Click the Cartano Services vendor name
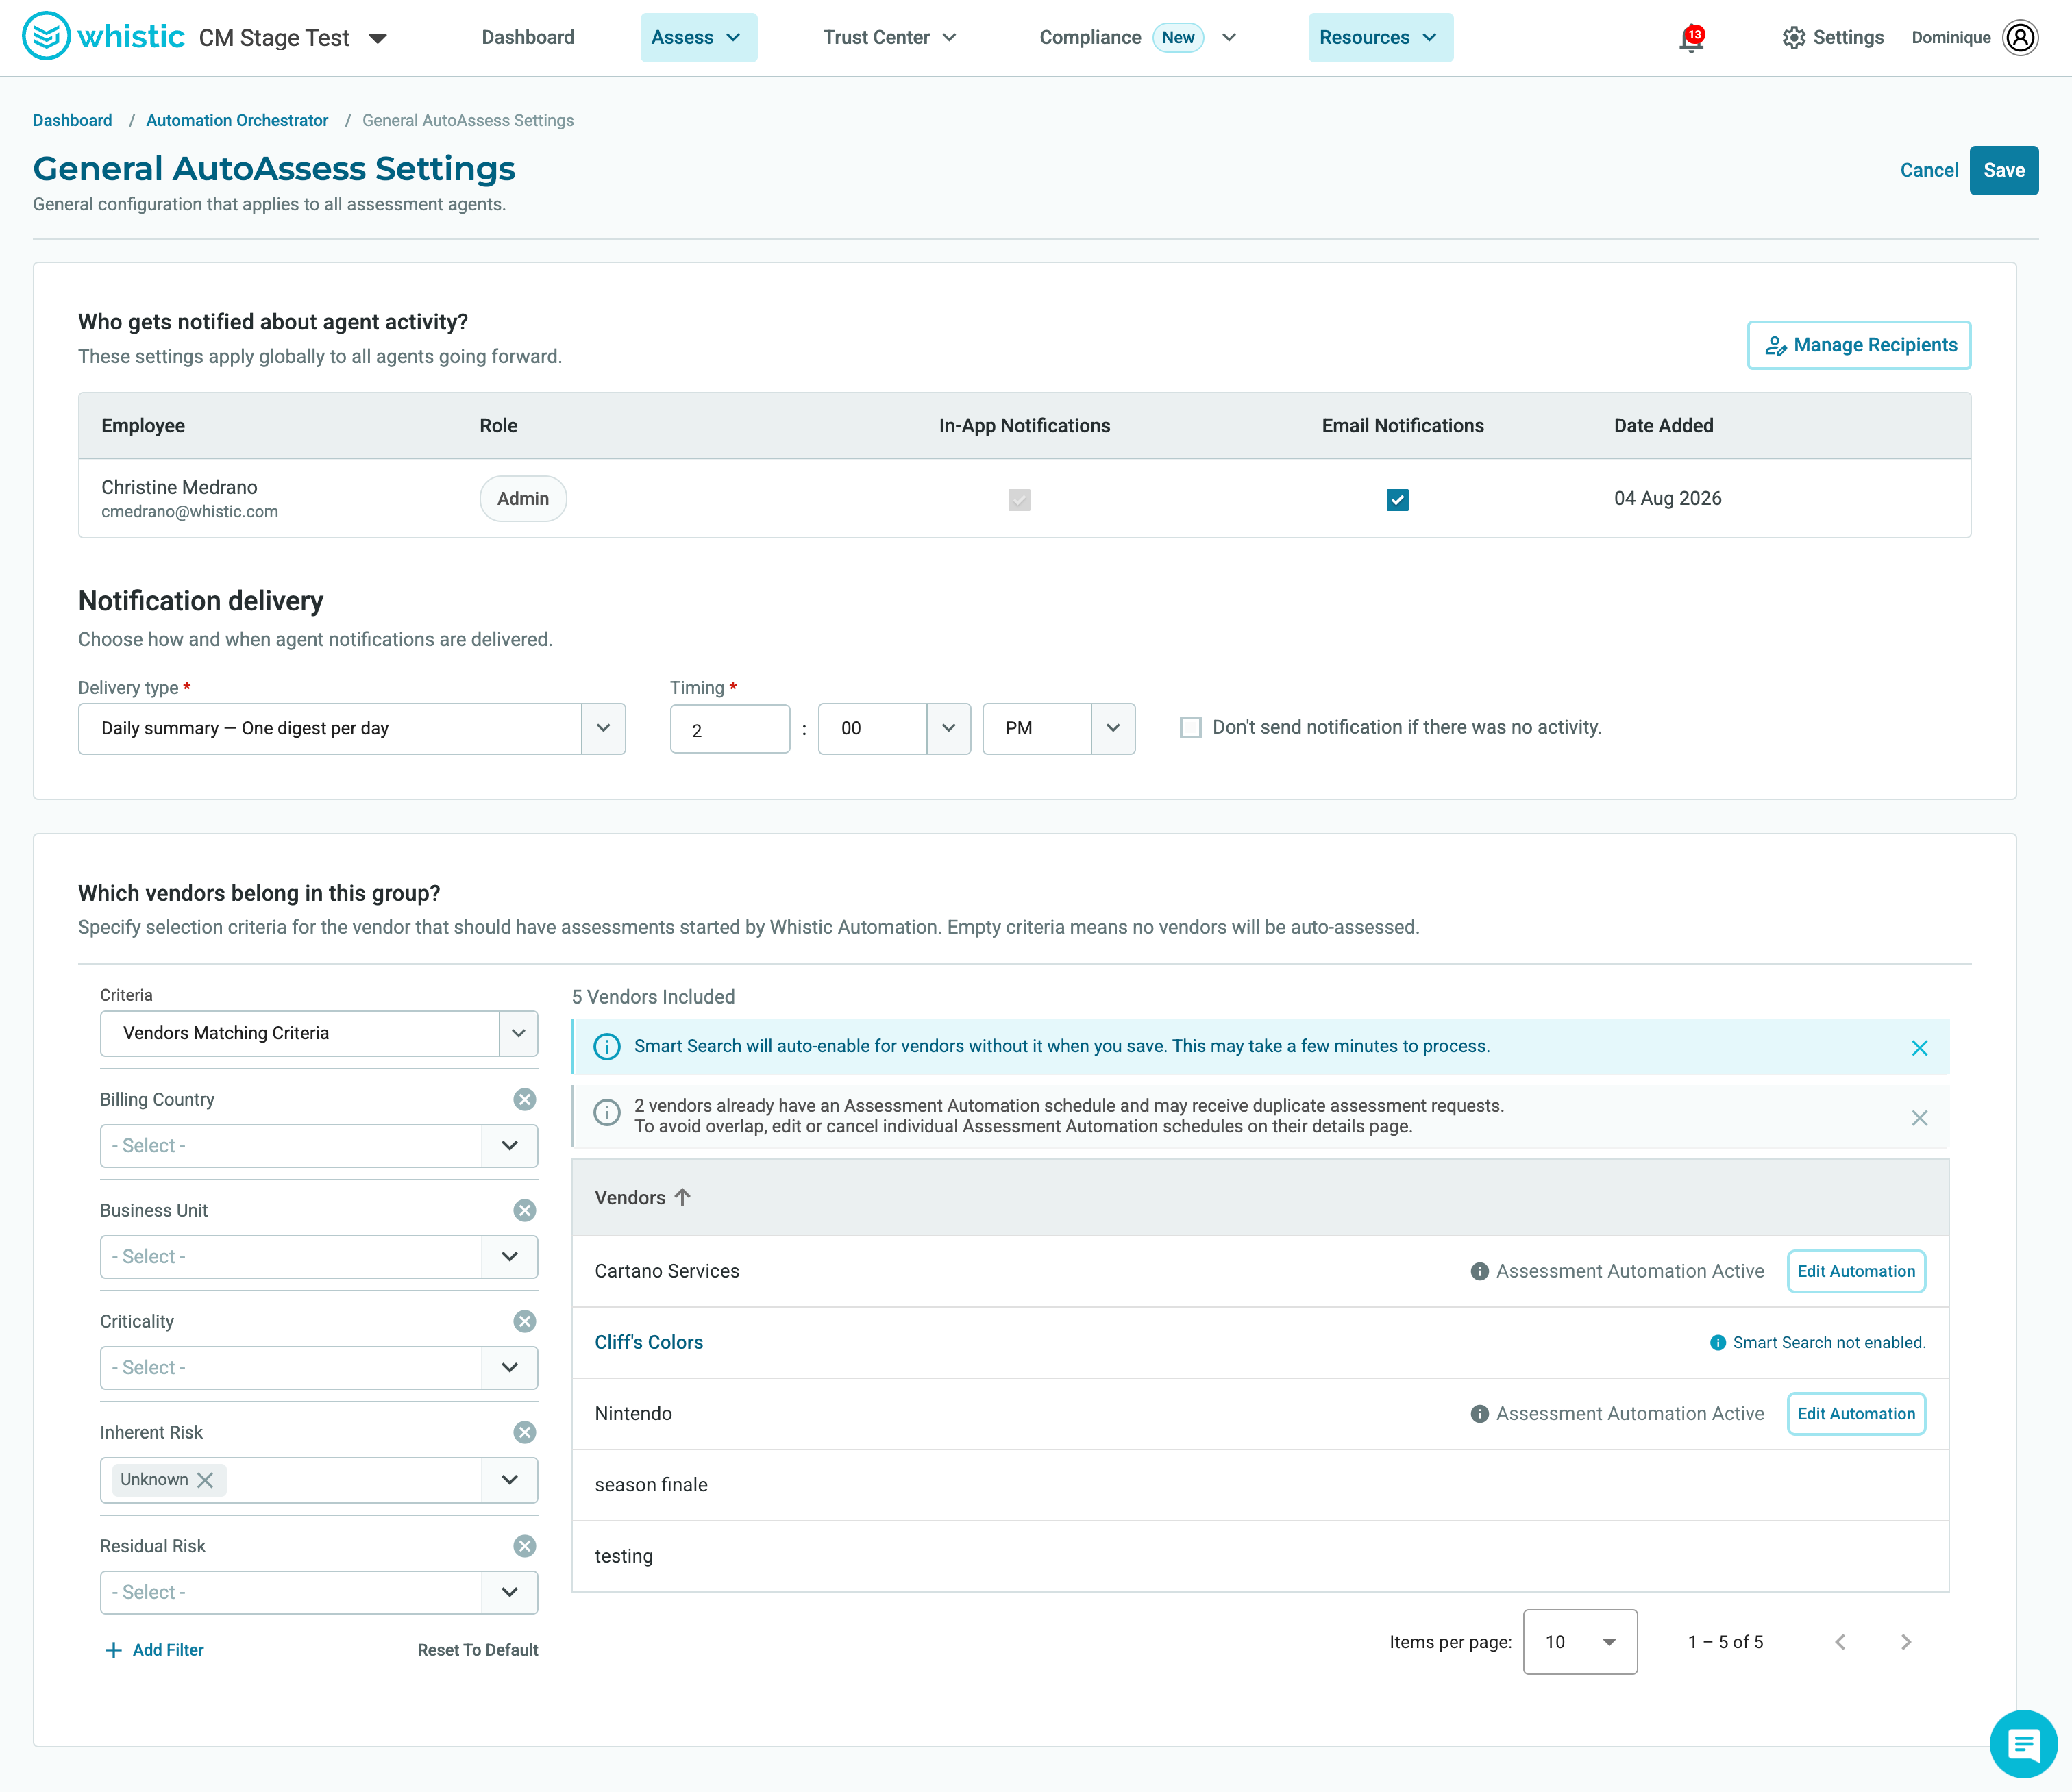 (667, 1272)
